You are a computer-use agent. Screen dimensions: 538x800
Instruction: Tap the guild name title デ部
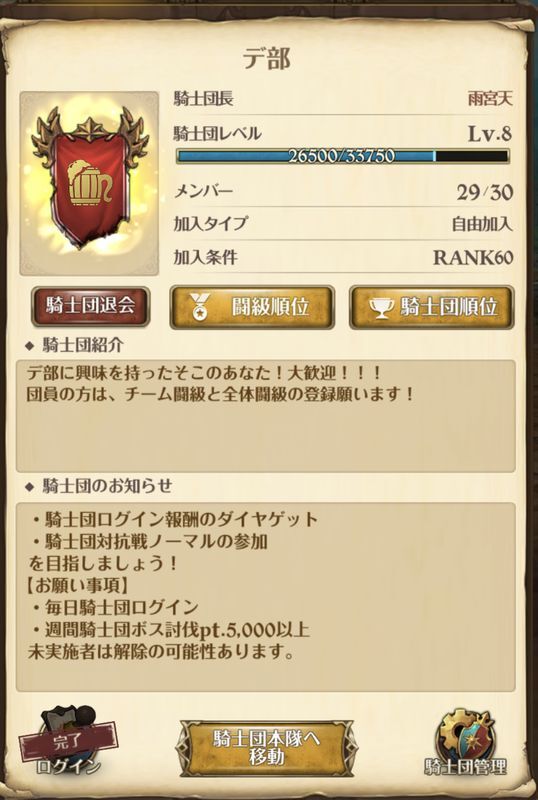(x=266, y=59)
